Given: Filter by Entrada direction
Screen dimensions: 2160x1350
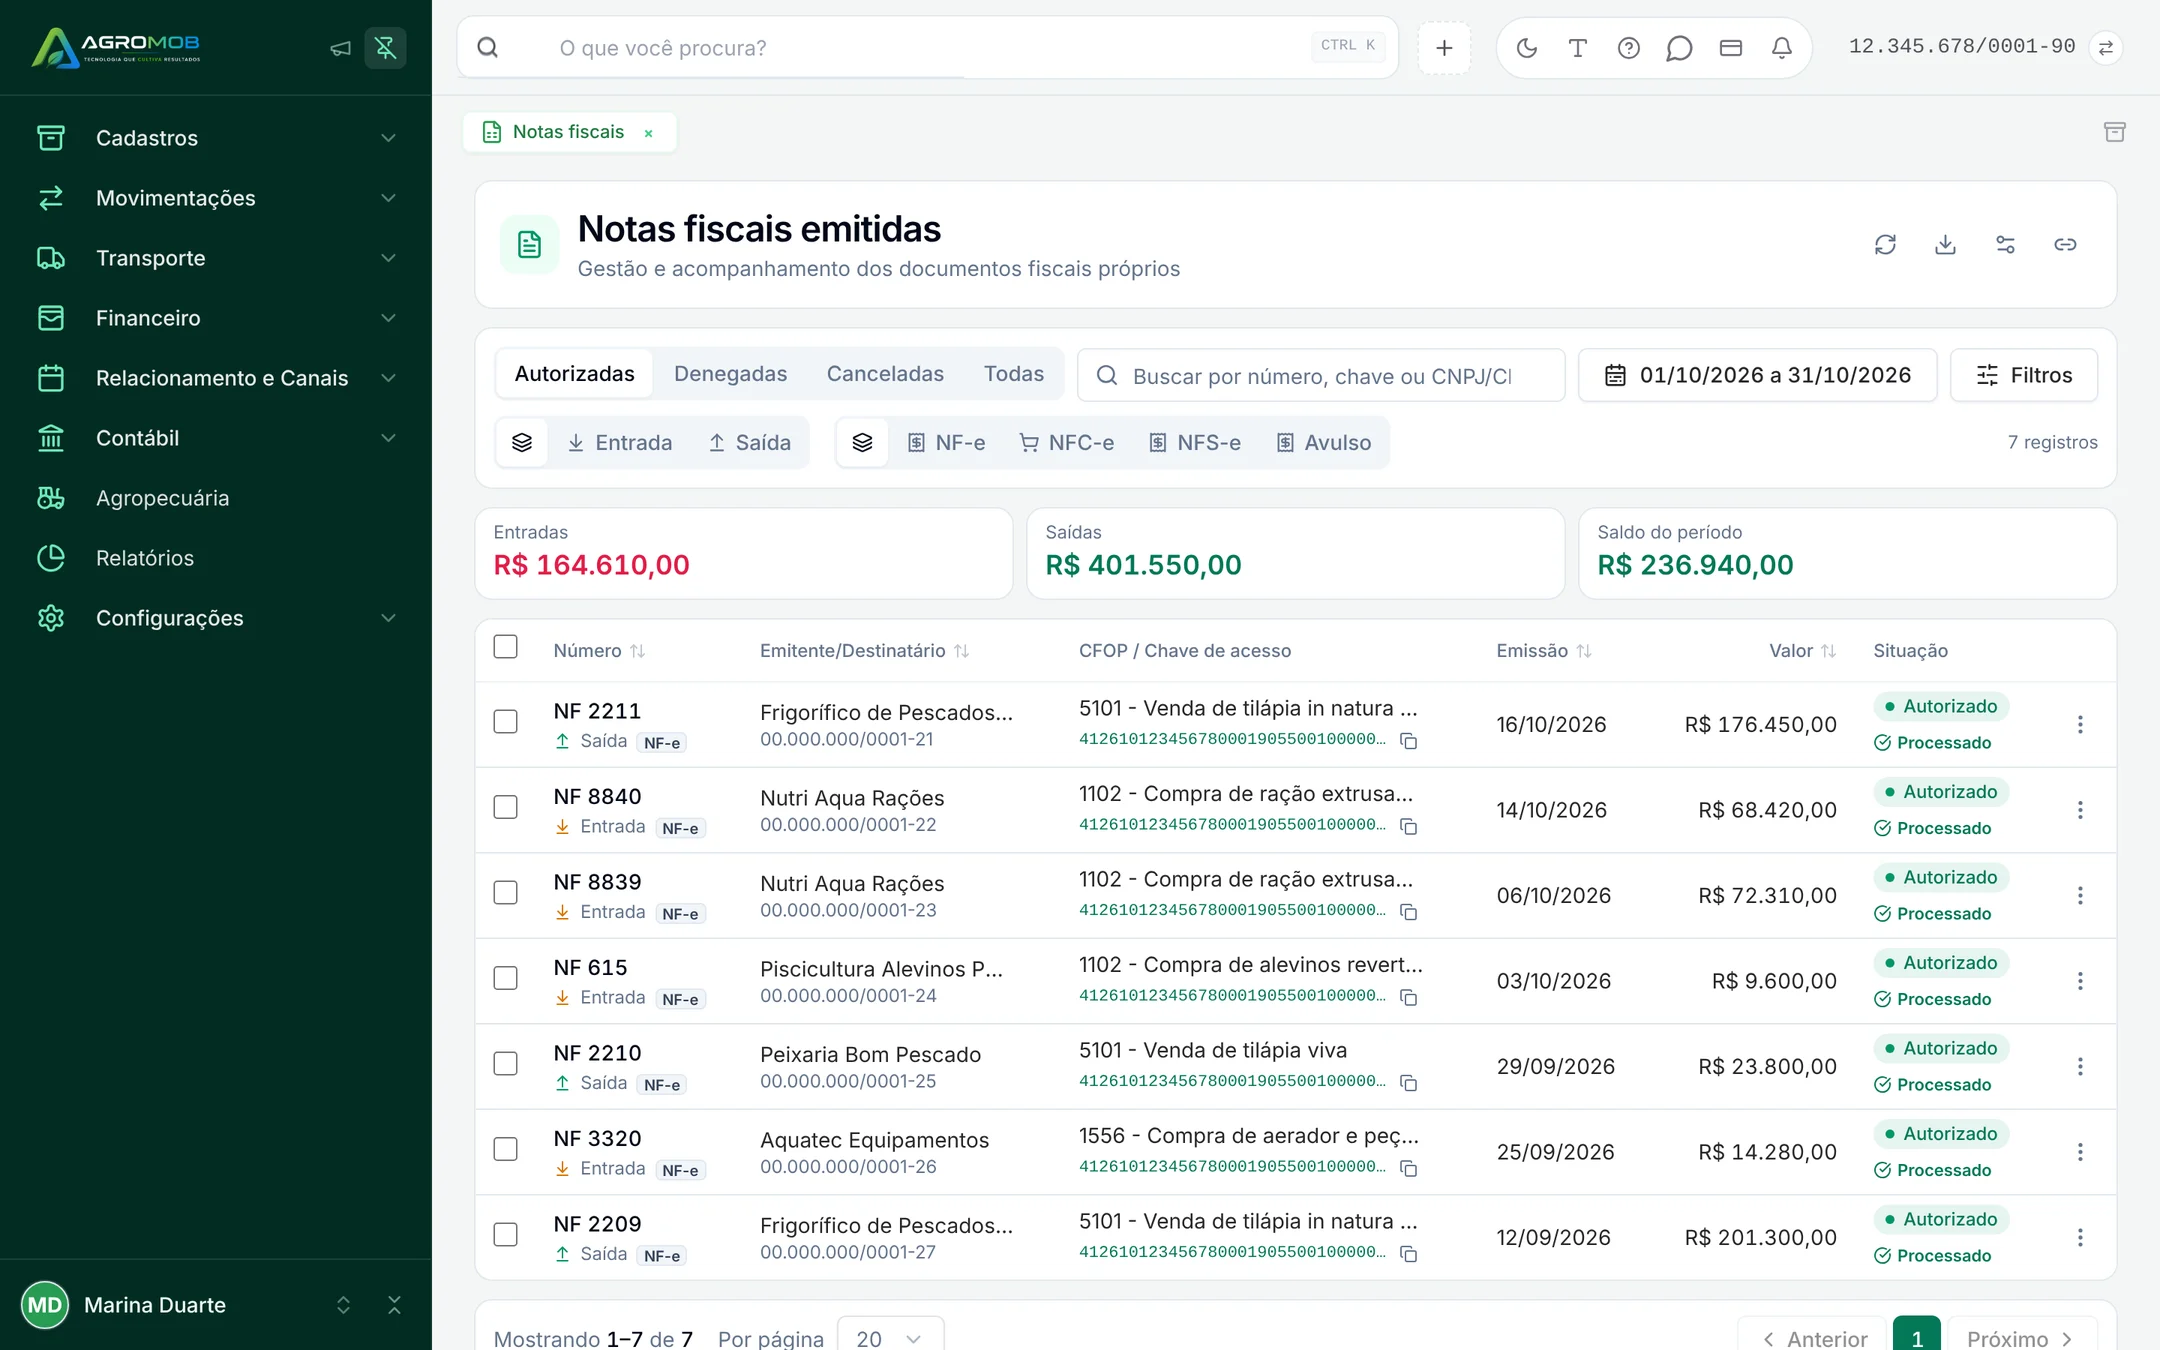Looking at the screenshot, I should coord(620,443).
